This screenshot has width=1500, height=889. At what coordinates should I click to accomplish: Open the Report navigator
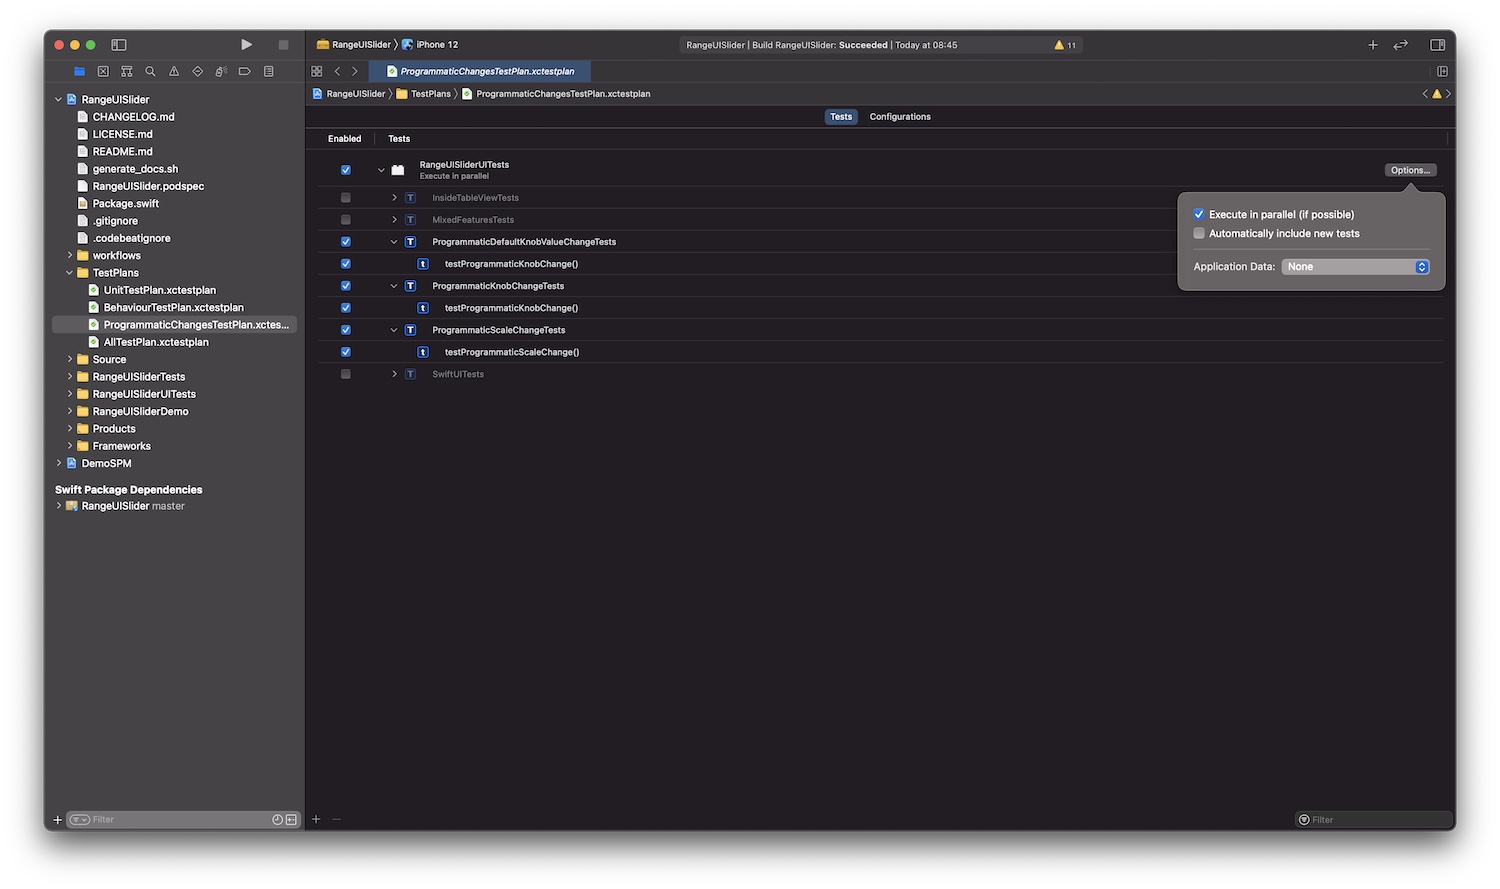[x=268, y=71]
